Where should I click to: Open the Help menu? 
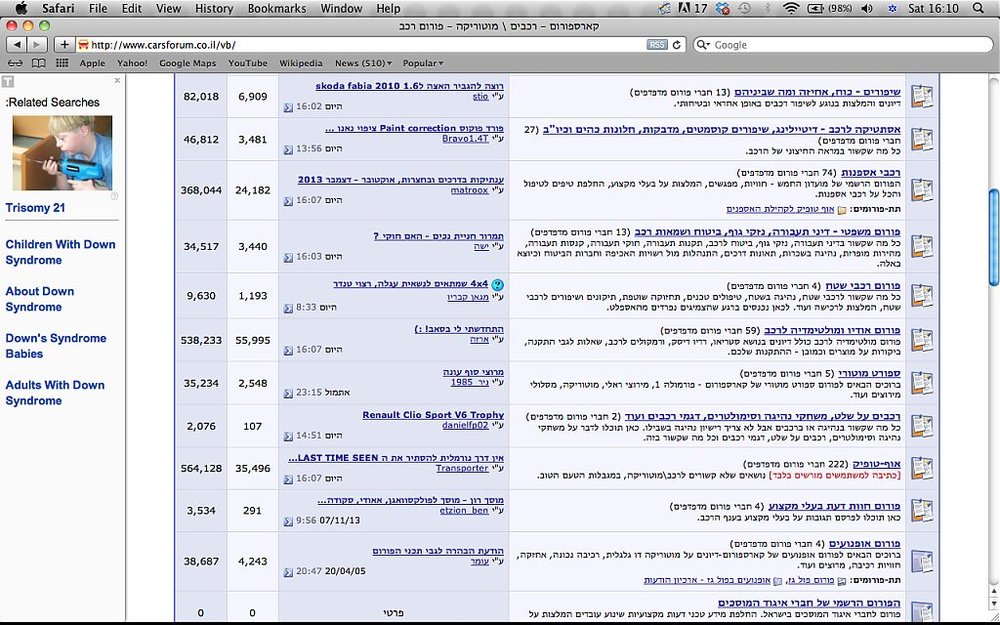click(388, 8)
